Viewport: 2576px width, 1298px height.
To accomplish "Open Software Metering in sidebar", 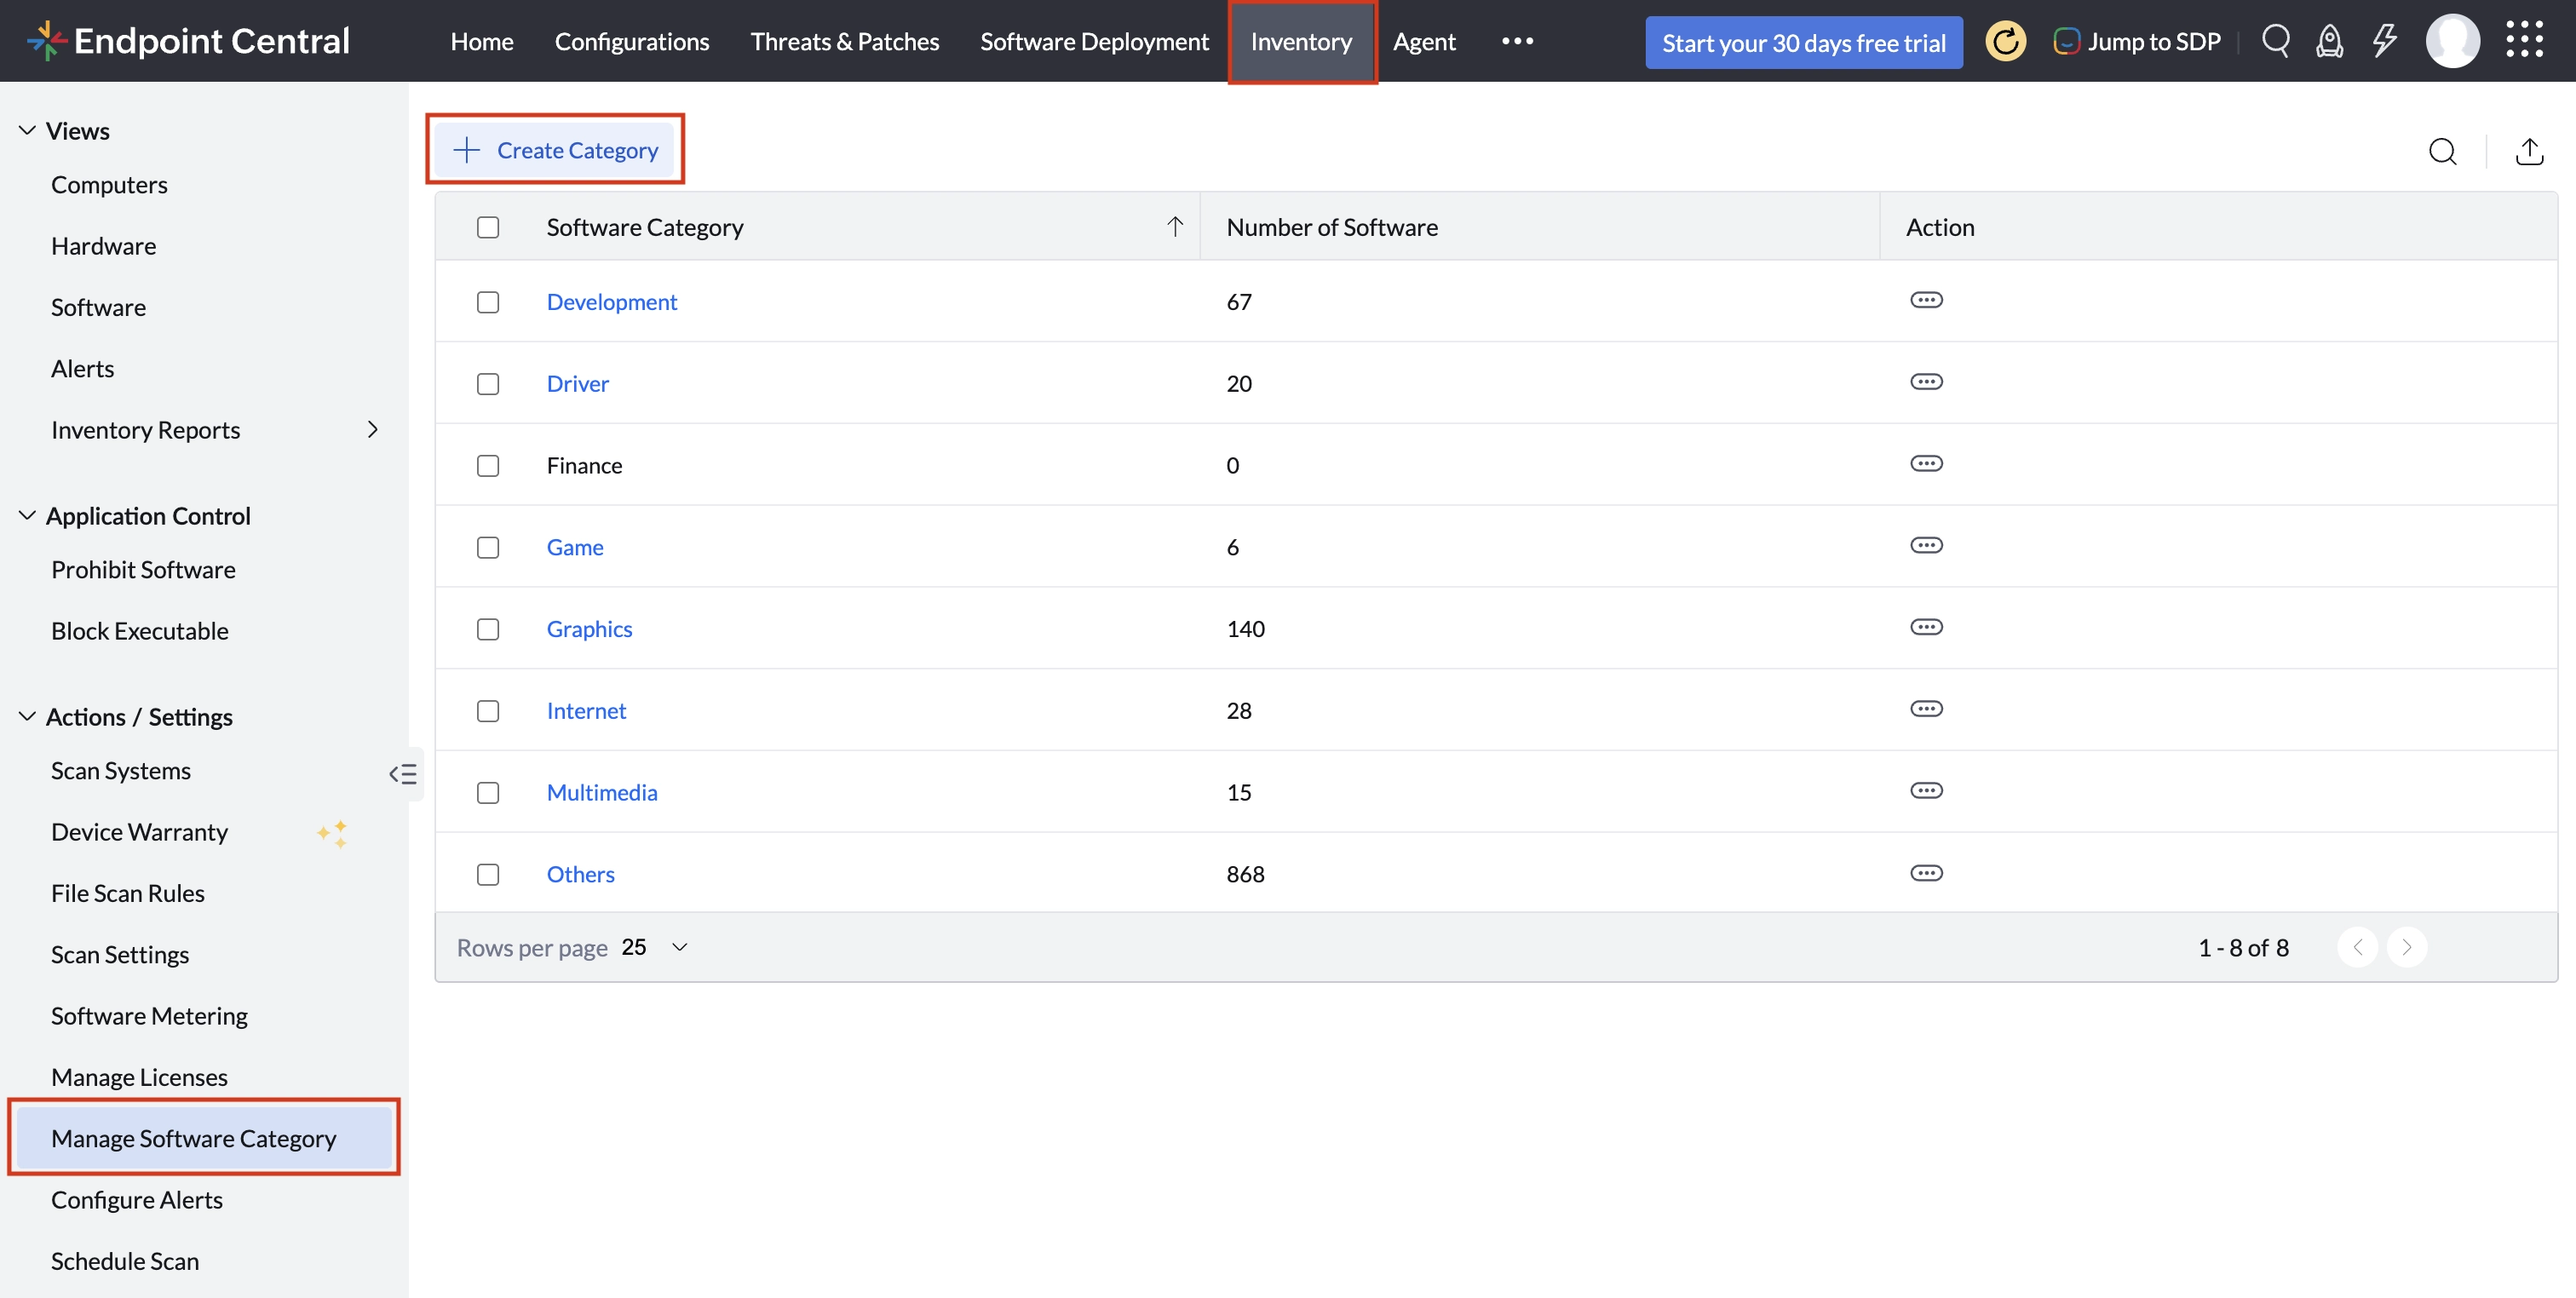I will [149, 1016].
